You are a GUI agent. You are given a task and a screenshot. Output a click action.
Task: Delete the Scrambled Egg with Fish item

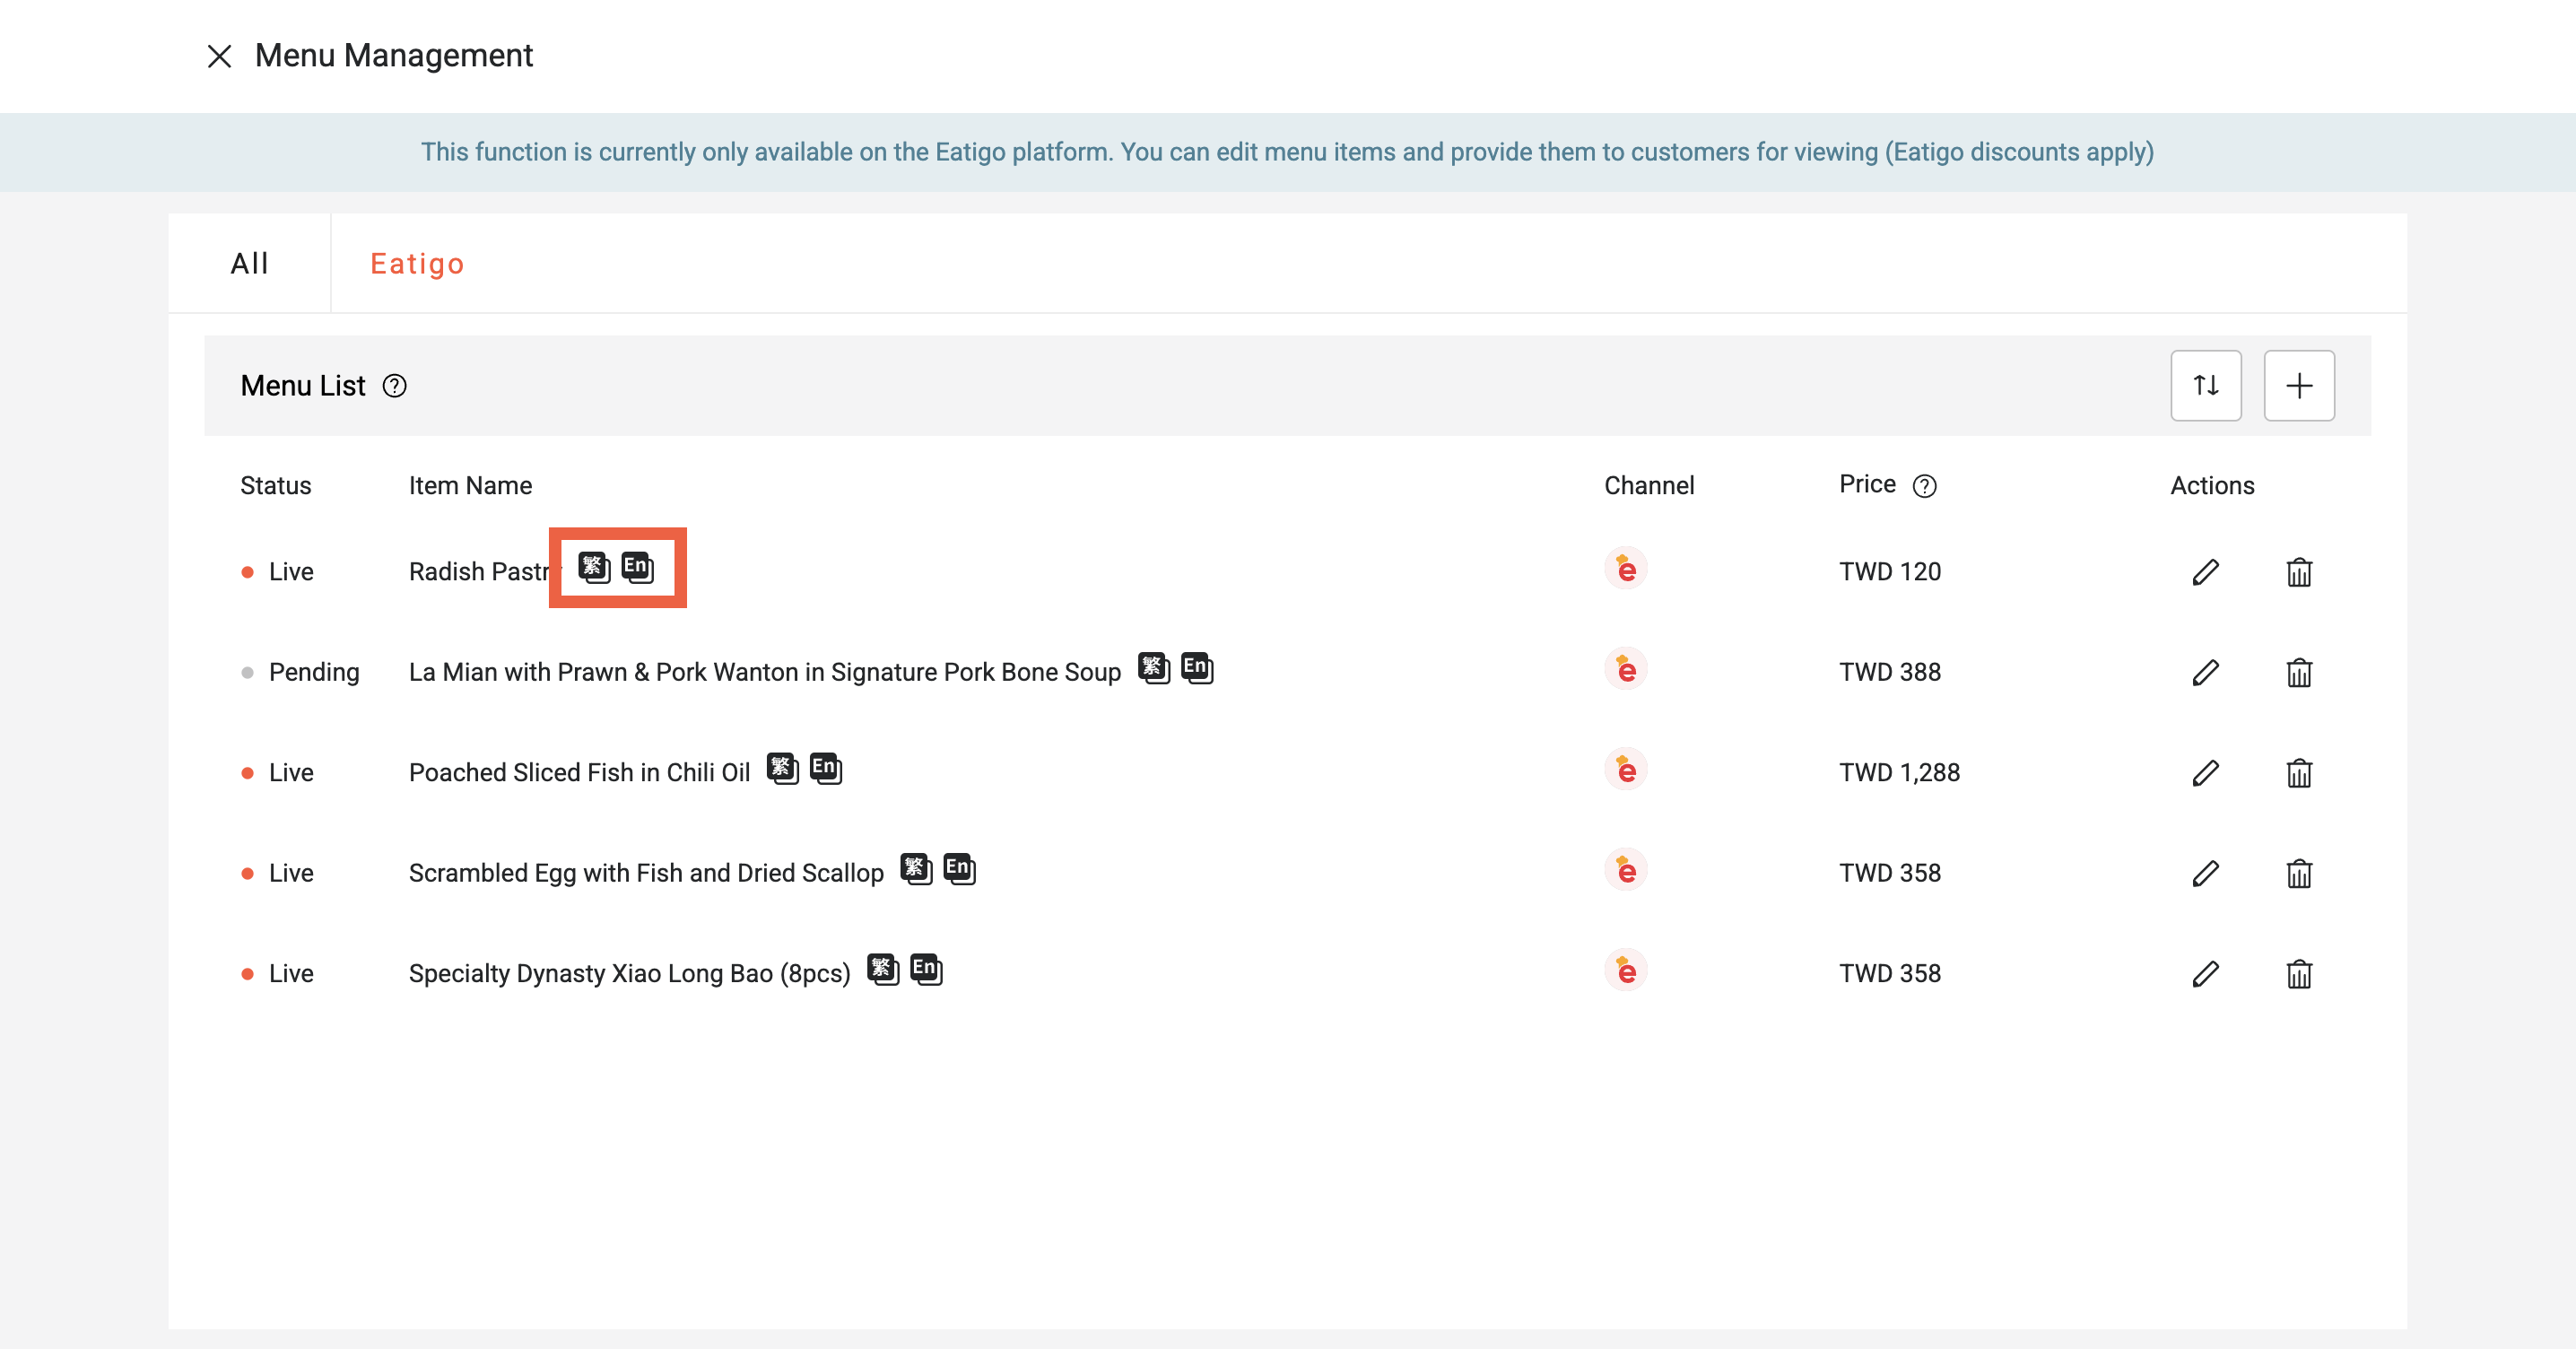tap(2299, 874)
